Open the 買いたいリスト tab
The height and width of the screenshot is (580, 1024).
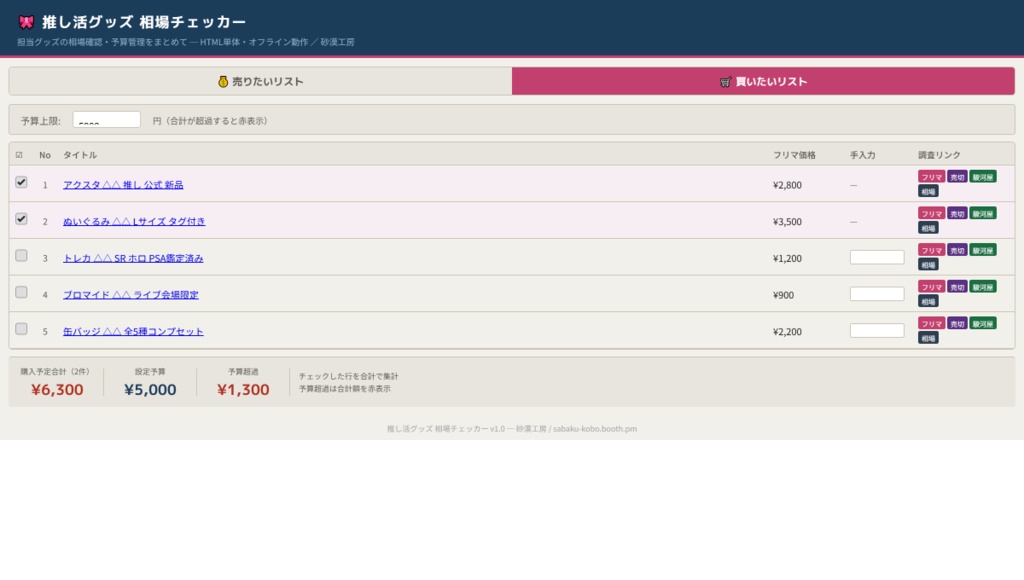click(x=763, y=81)
